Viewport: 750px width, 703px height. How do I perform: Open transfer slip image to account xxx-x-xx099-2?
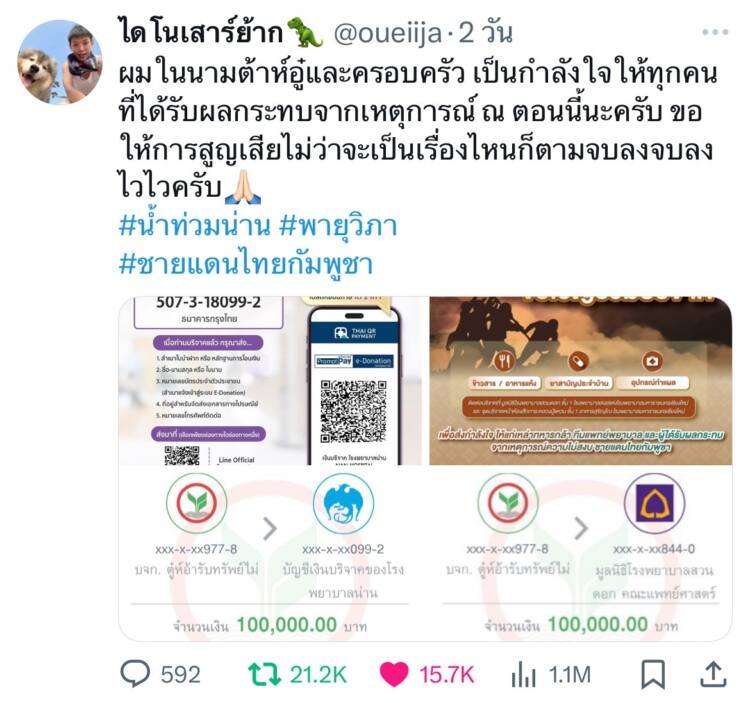271,553
